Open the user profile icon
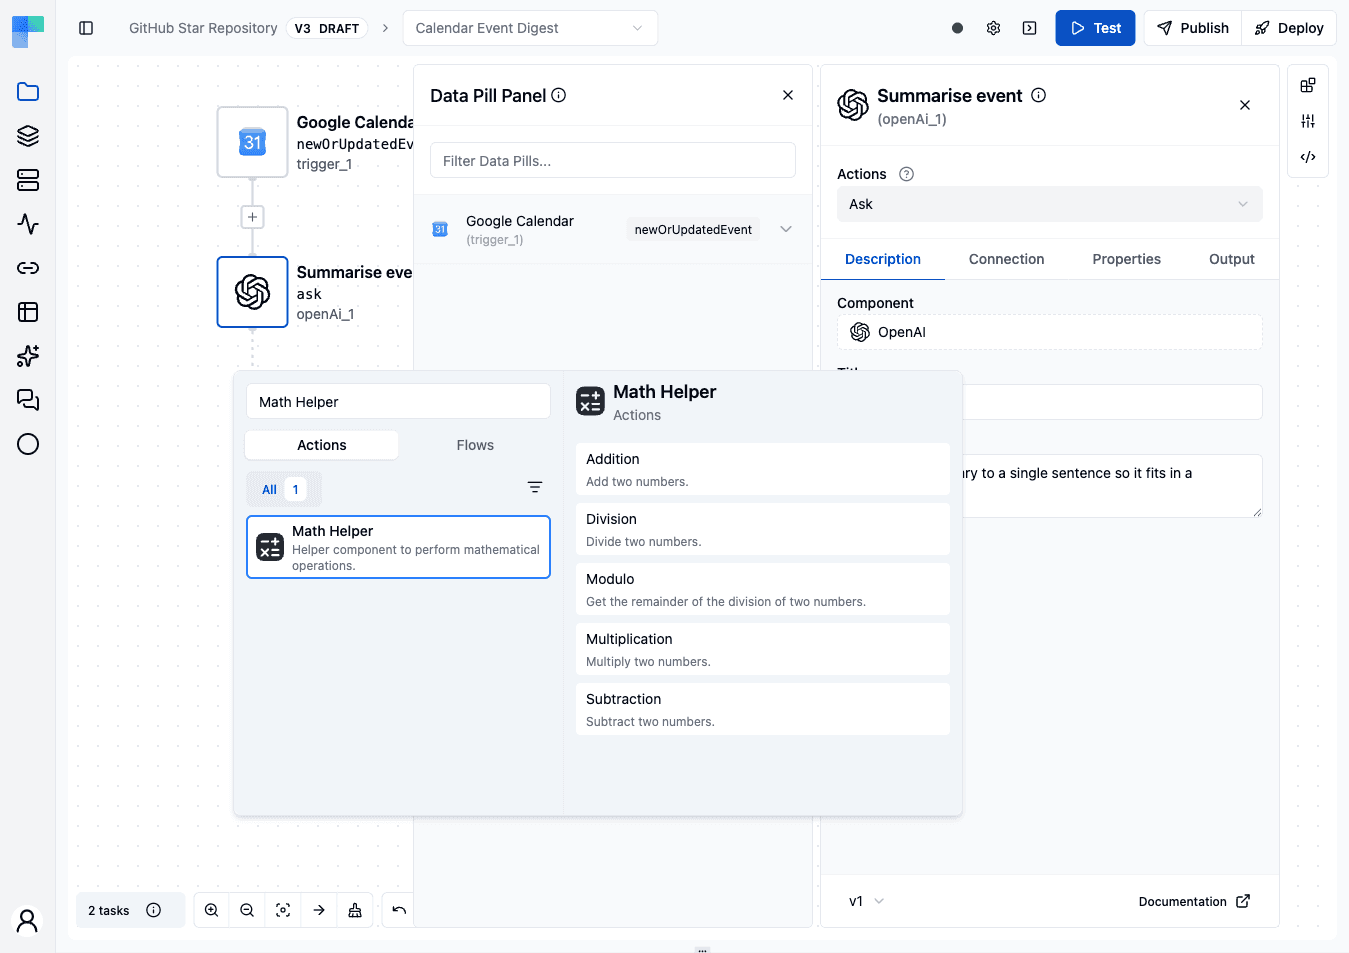1349x953 pixels. tap(28, 920)
